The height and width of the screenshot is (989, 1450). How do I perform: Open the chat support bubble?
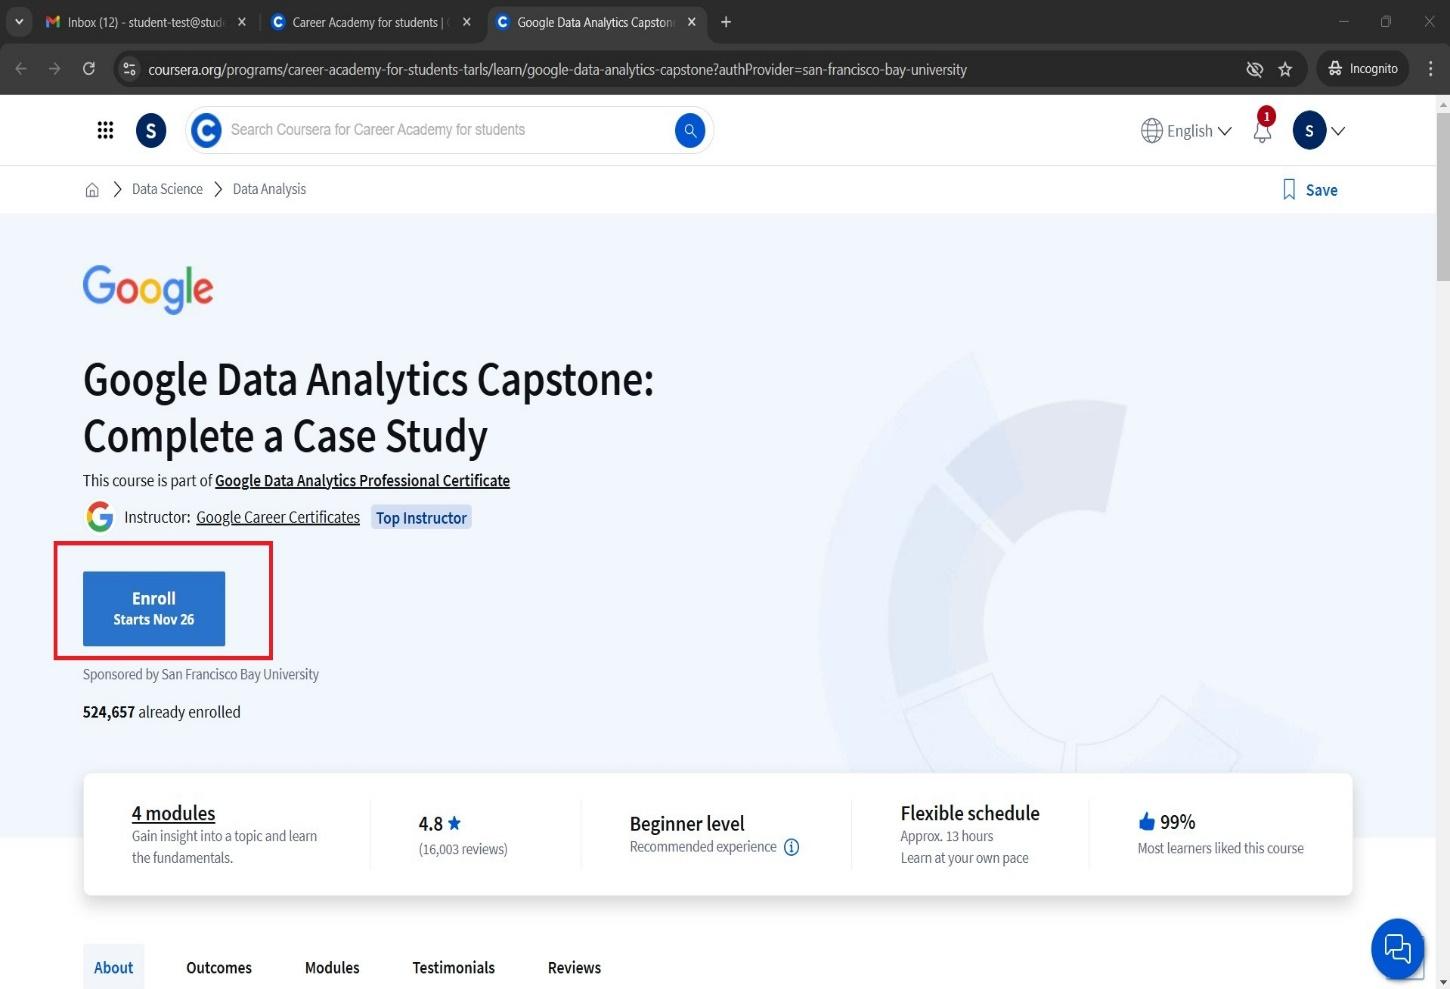coord(1397,947)
